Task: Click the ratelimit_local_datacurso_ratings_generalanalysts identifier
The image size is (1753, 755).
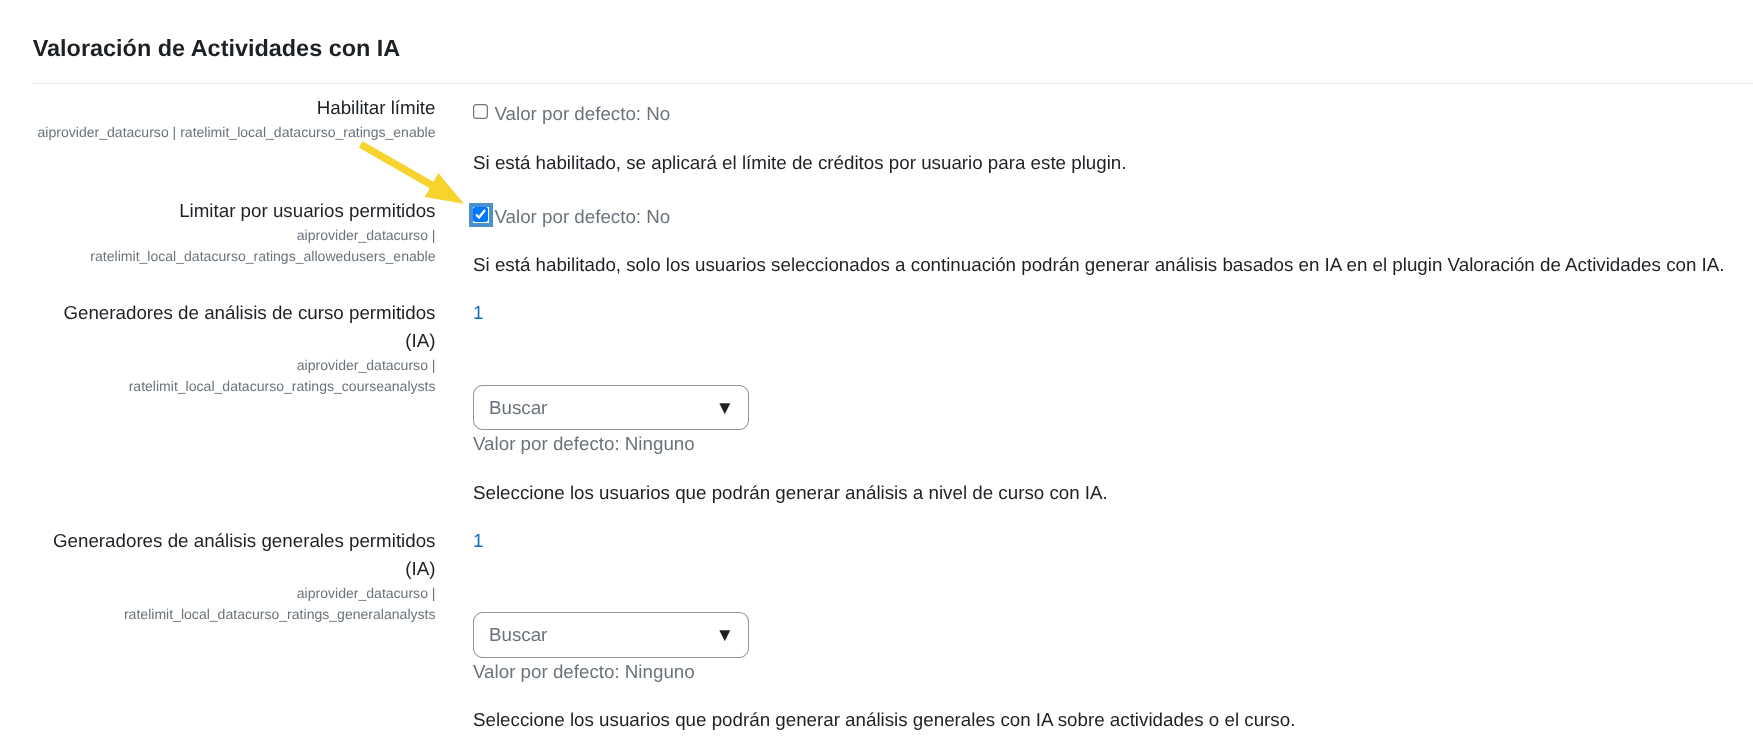Action: [279, 614]
